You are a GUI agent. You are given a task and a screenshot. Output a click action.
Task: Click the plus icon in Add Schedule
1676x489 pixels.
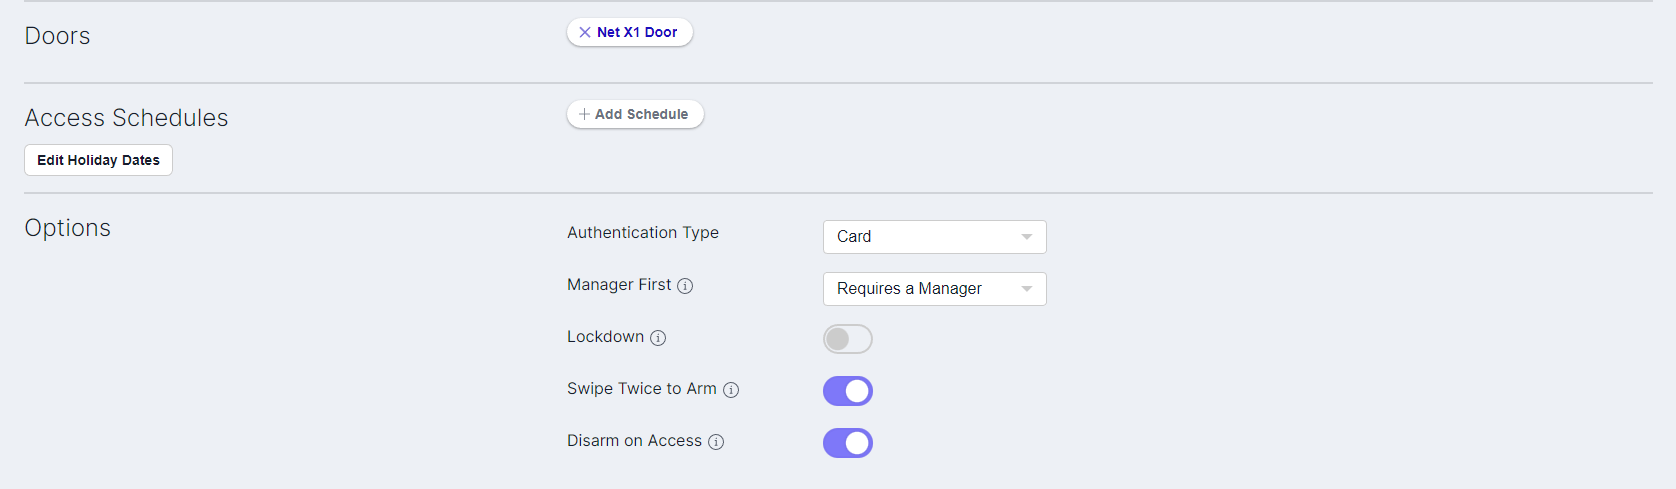[584, 114]
